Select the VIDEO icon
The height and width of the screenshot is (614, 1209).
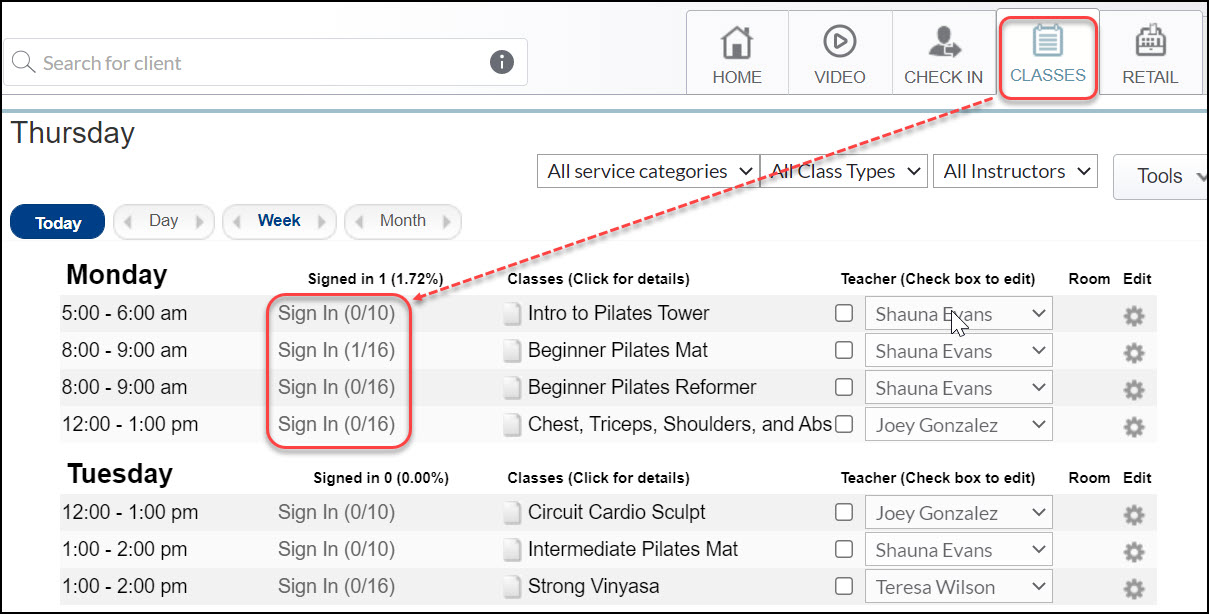(840, 52)
